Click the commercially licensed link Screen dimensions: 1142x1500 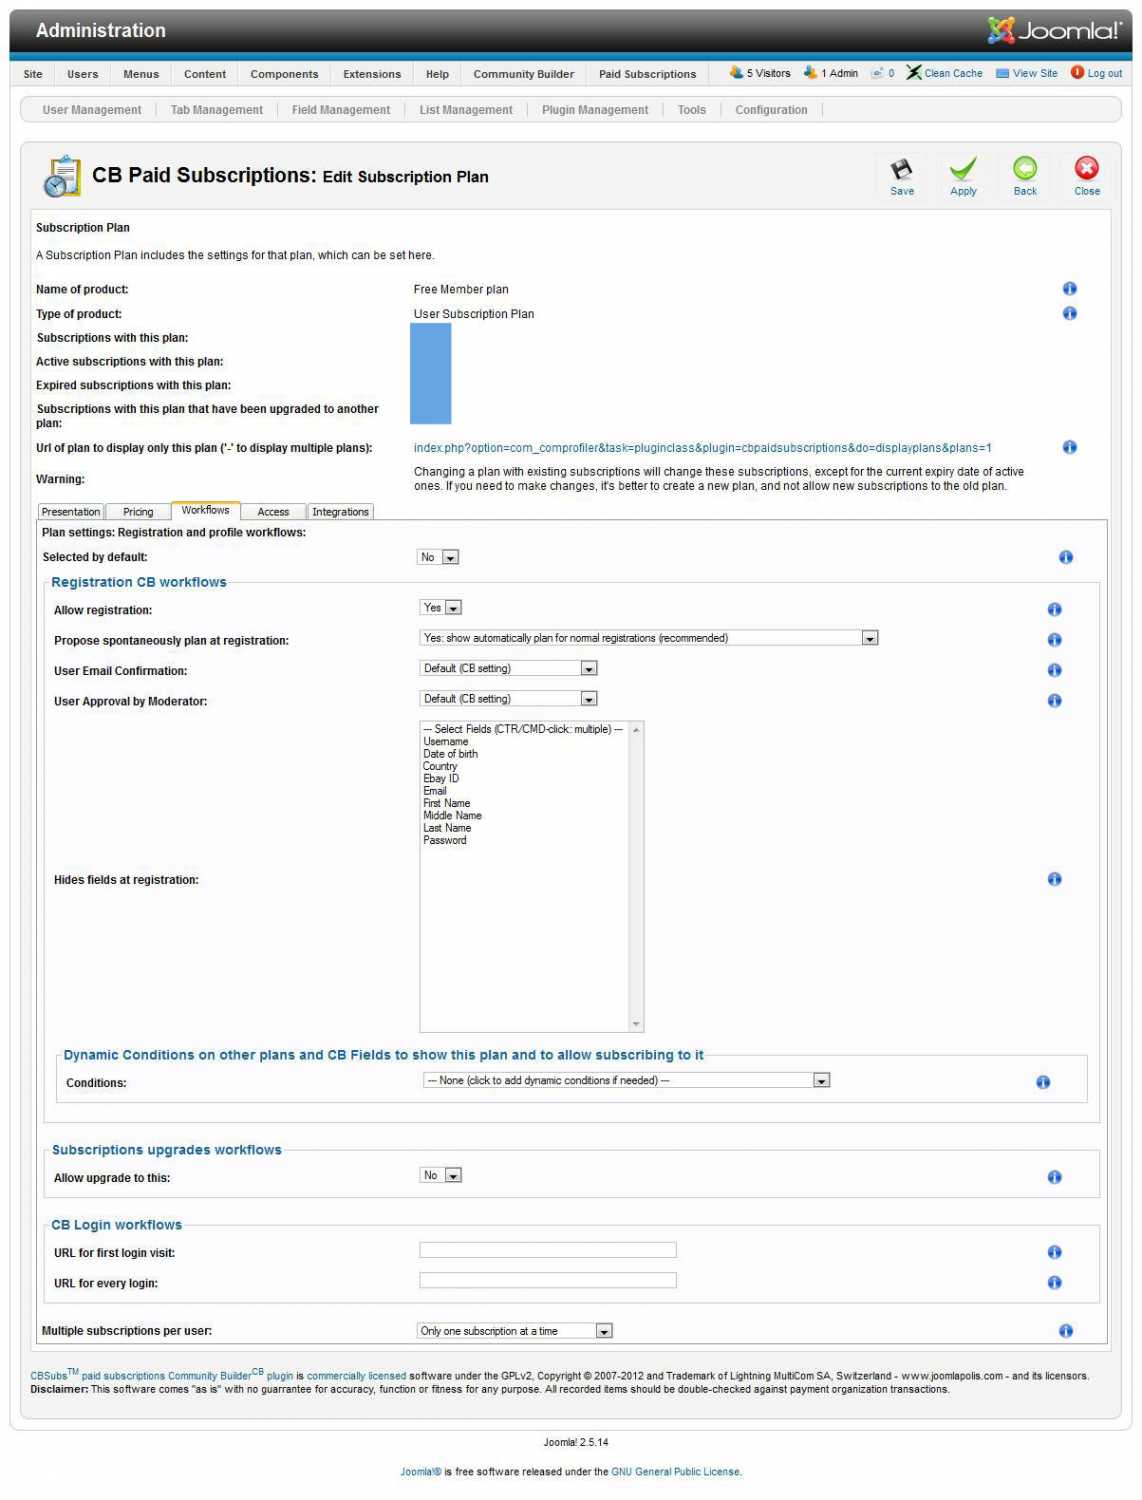[357, 1376]
